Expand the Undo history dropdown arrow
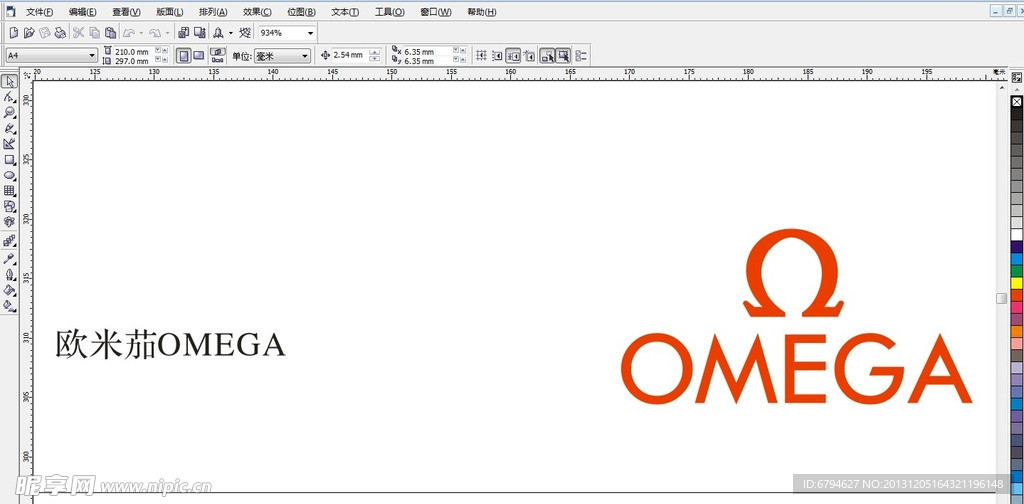Image resolution: width=1024 pixels, height=504 pixels. click(x=141, y=33)
